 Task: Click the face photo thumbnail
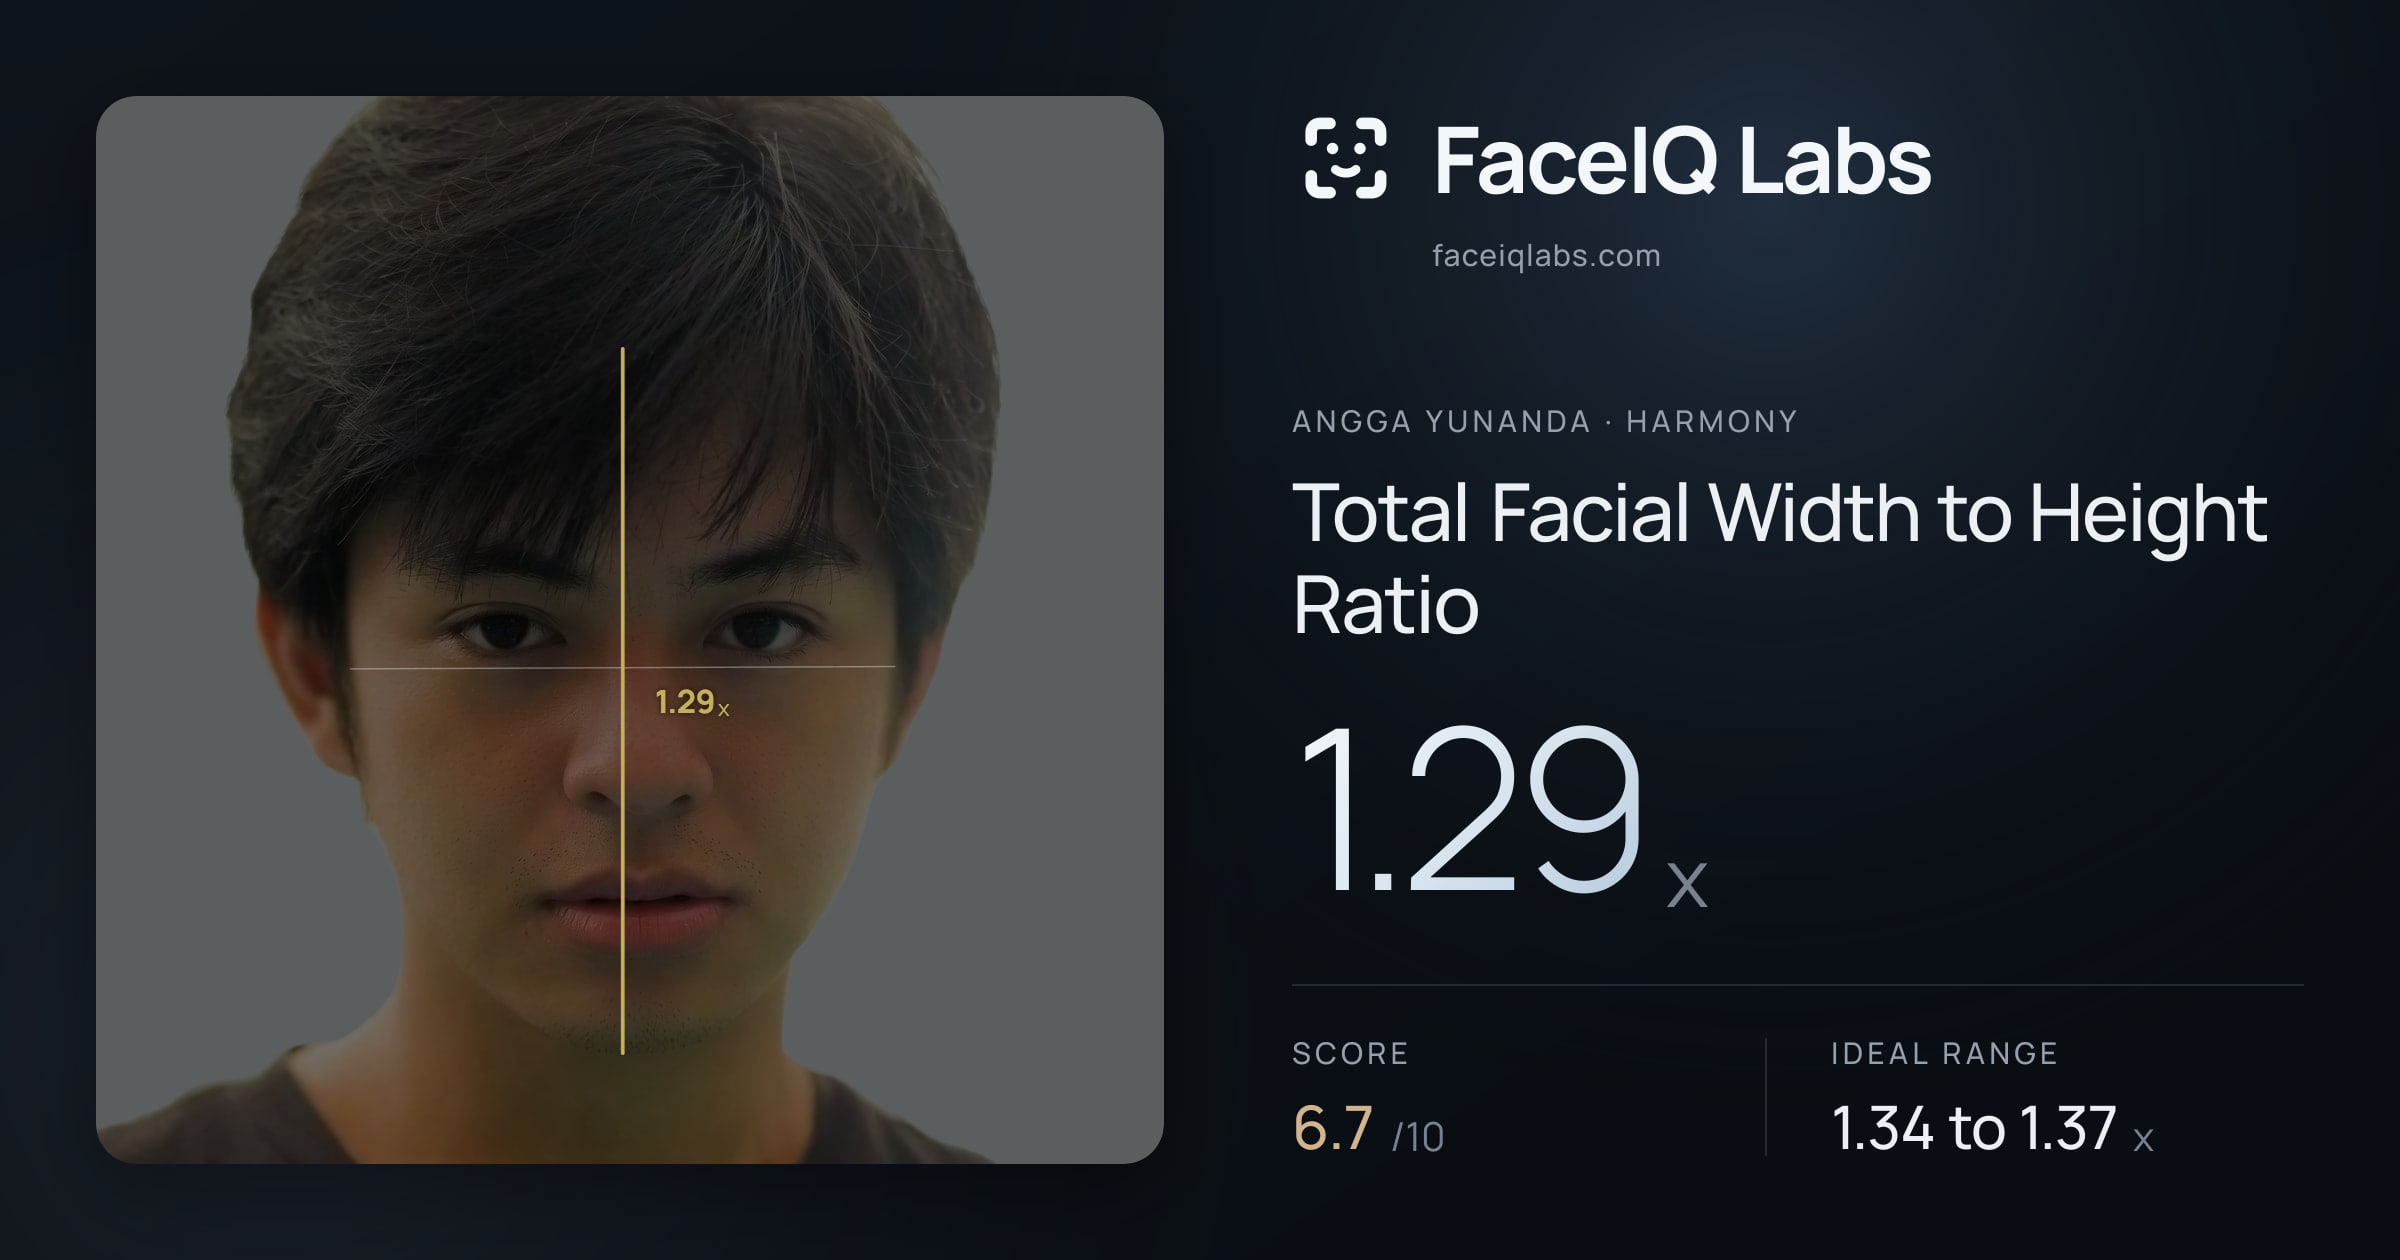(x=630, y=630)
